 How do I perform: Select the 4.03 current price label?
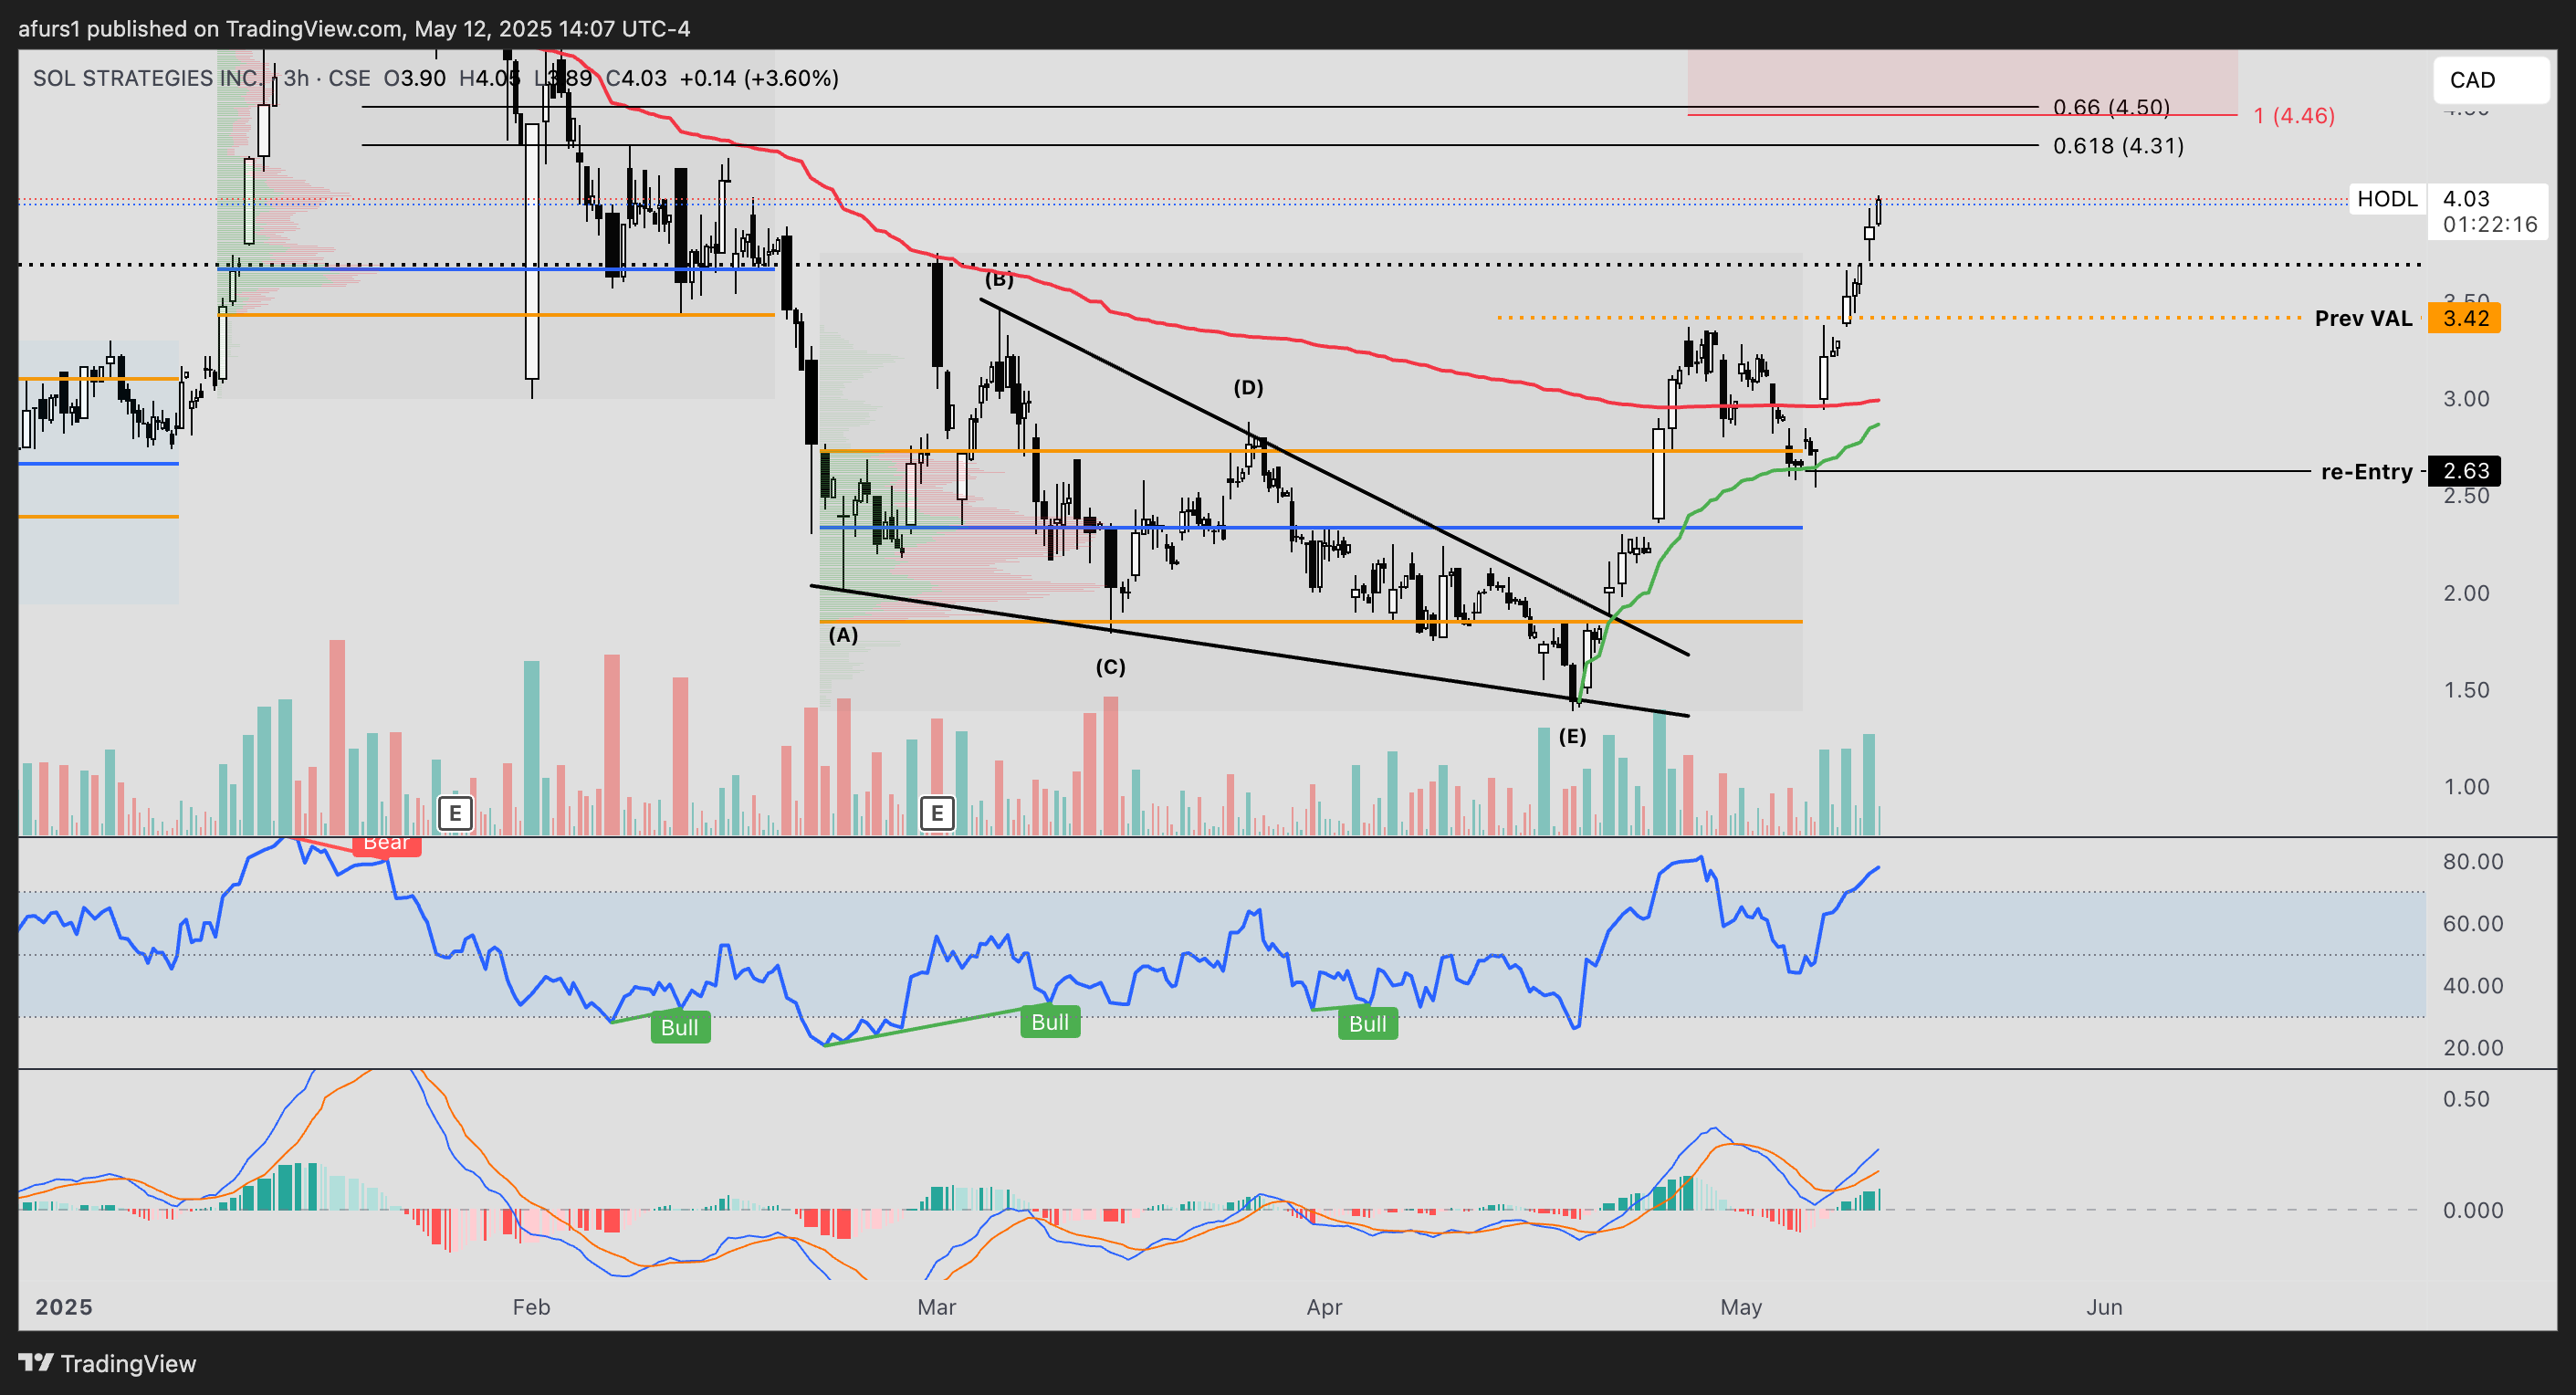(2466, 199)
